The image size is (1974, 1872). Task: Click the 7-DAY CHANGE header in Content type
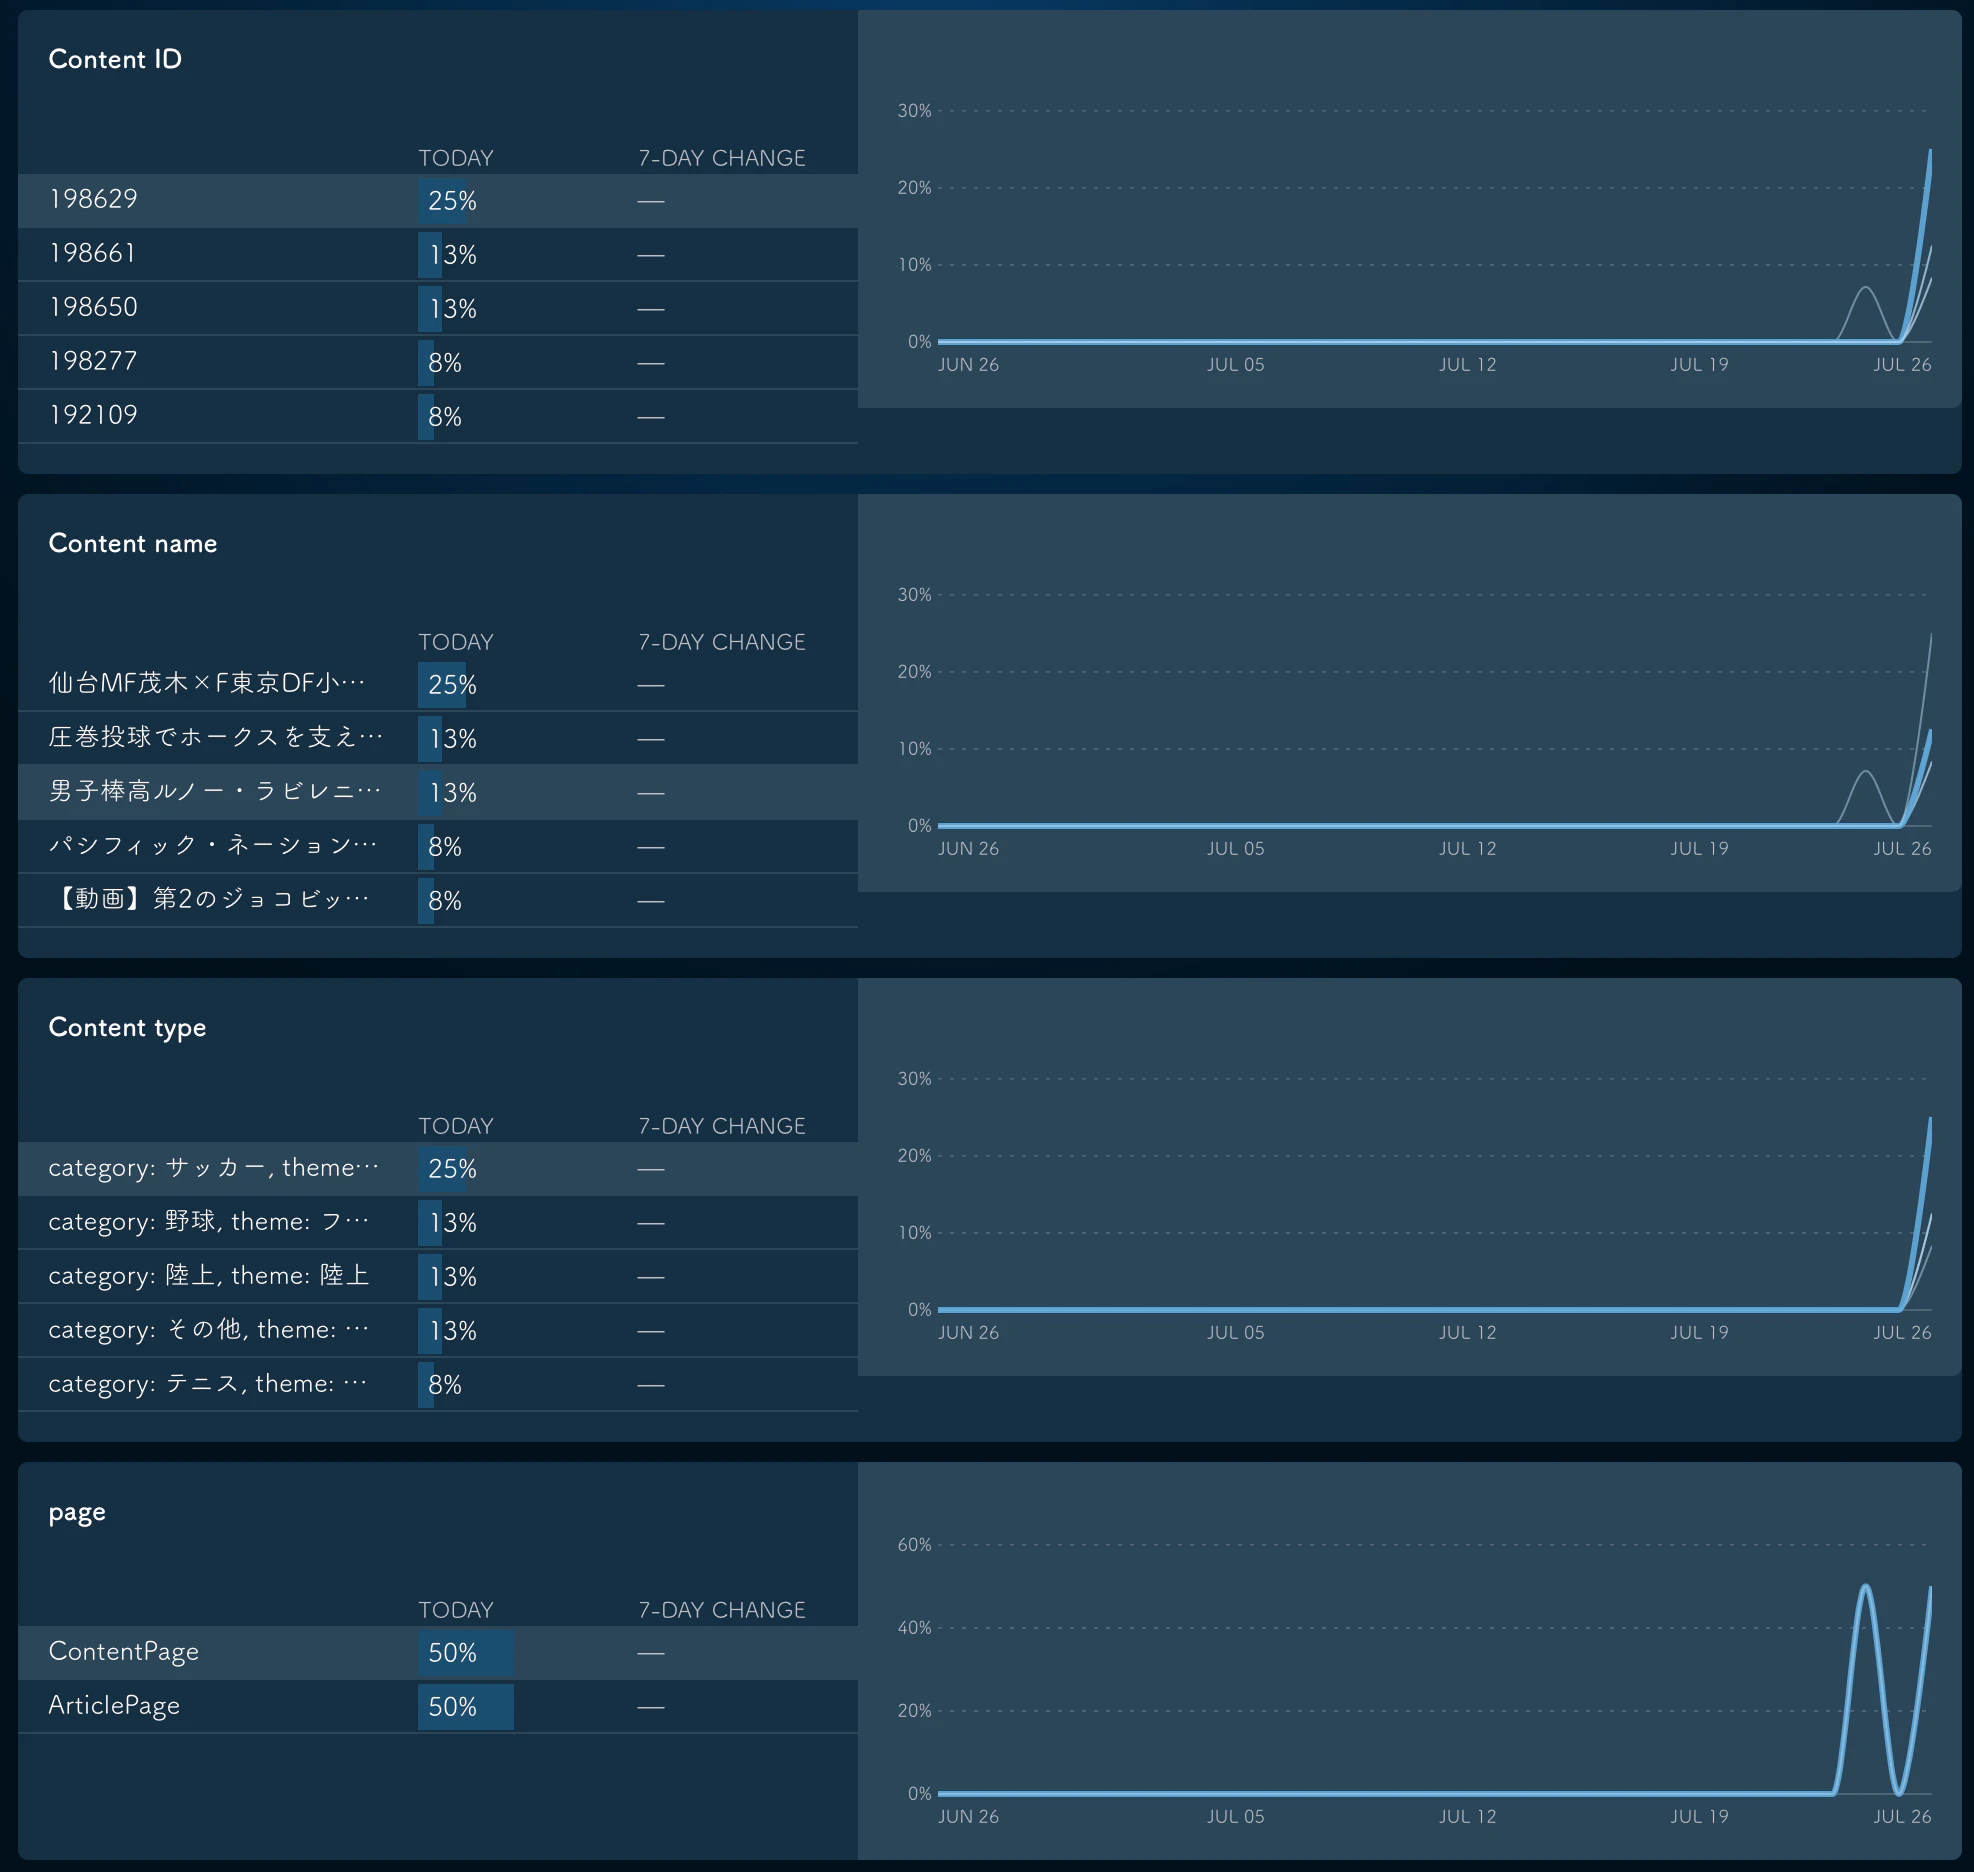point(722,1126)
